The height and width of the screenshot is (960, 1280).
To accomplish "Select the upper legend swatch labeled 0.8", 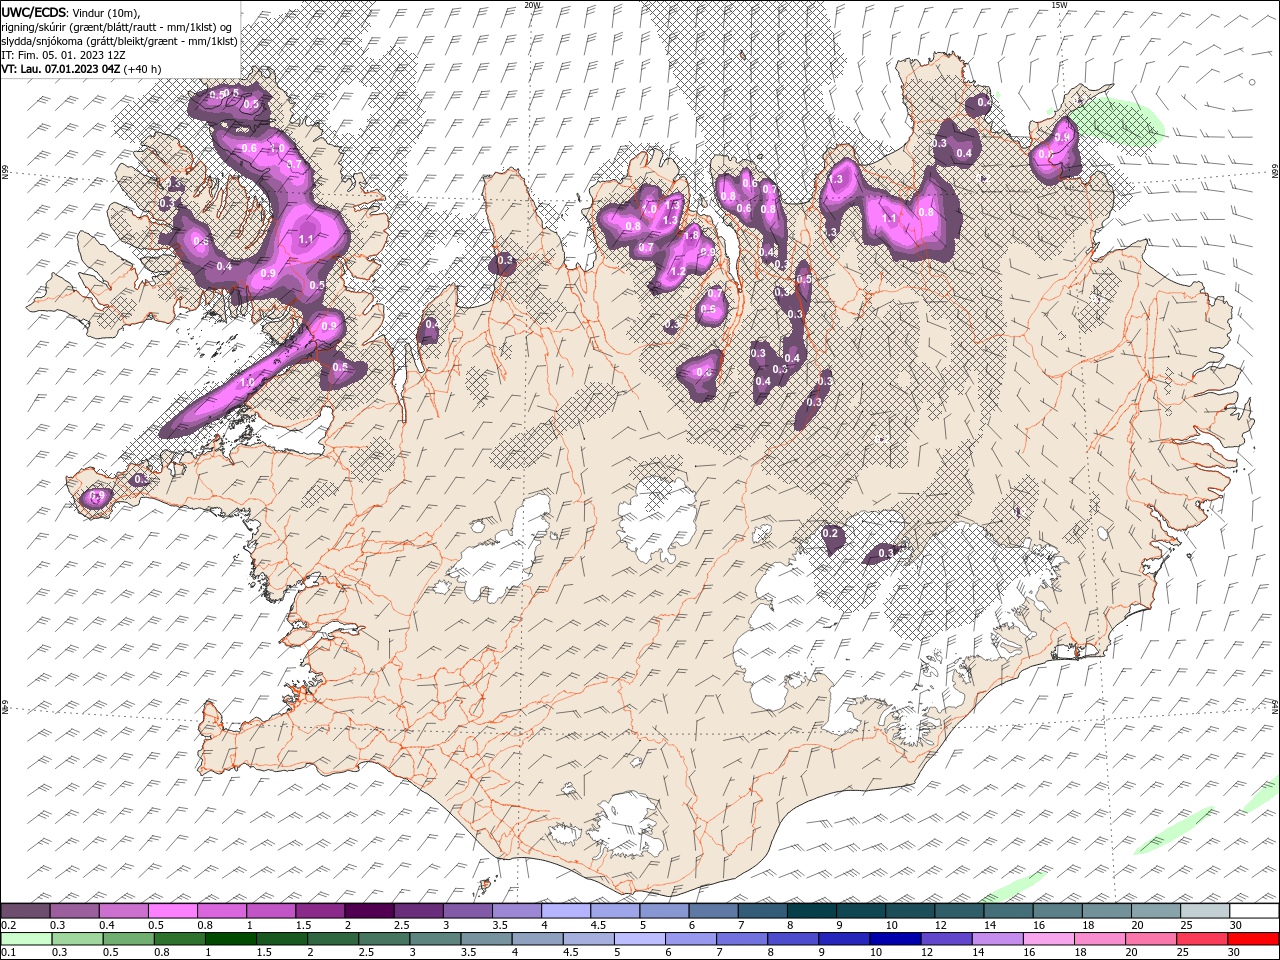I will tap(222, 911).
